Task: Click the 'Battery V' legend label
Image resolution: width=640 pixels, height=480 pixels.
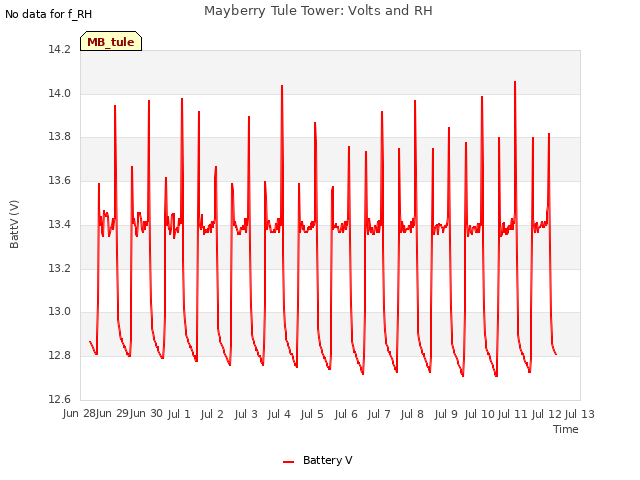Action: pos(328,460)
